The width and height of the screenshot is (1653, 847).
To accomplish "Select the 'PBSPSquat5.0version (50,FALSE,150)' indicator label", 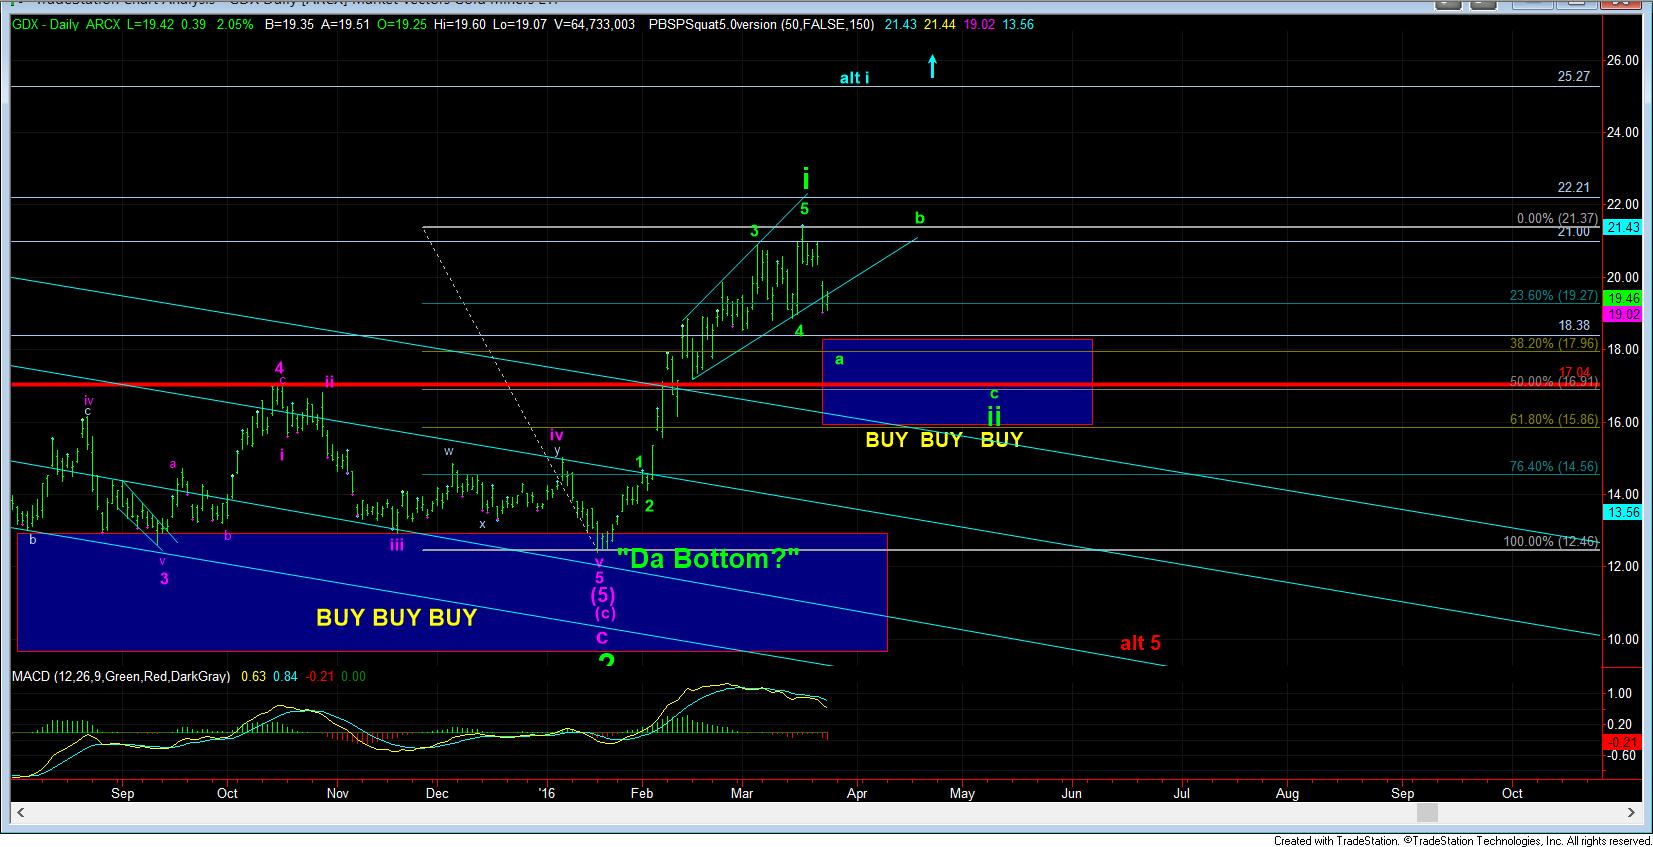I will (762, 24).
